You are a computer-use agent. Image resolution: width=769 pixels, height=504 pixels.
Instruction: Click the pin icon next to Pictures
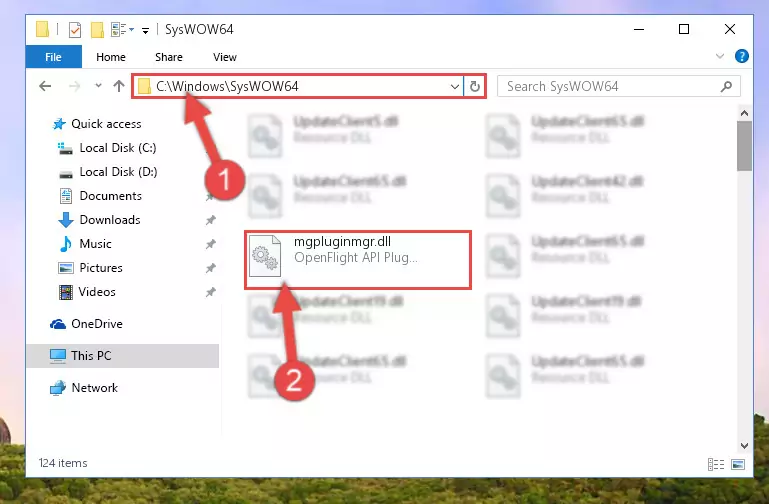point(210,268)
